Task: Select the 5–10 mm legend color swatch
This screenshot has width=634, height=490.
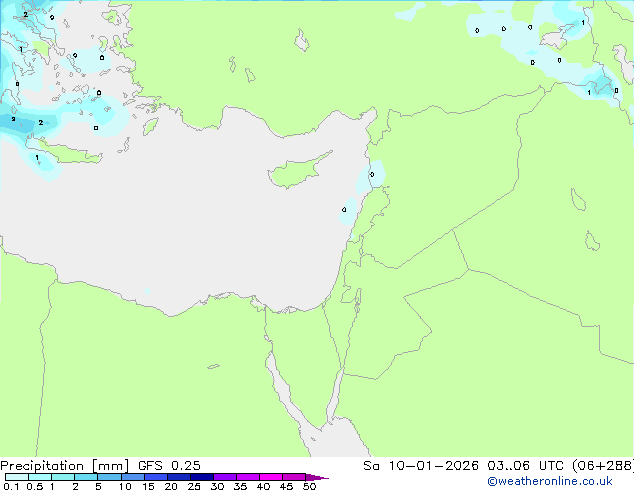Action: click(110, 477)
